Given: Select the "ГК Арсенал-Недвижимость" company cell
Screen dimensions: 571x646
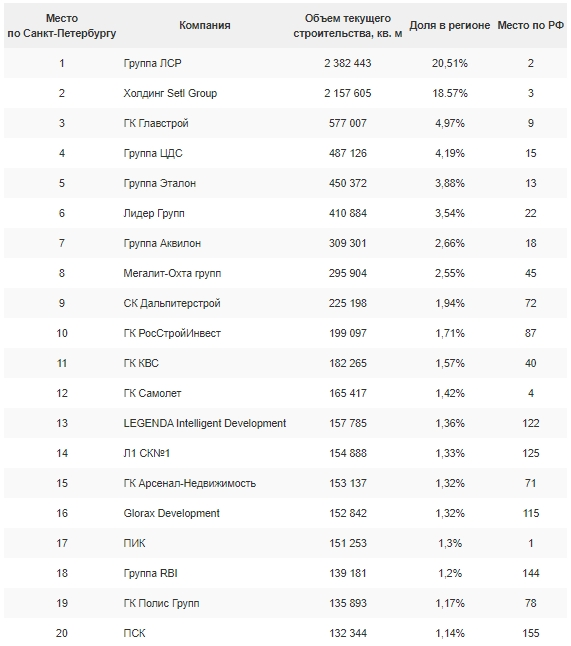Looking at the screenshot, I should pos(190,483).
